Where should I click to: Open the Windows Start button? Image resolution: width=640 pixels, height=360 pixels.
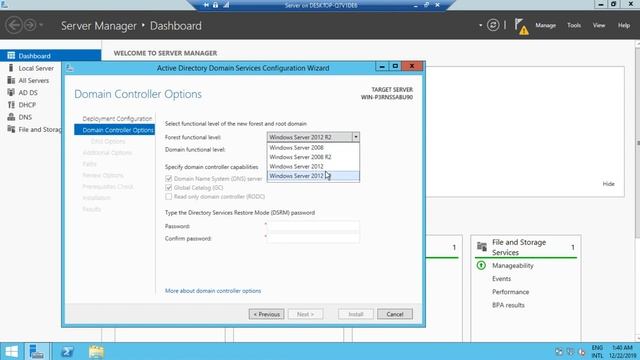(11, 351)
